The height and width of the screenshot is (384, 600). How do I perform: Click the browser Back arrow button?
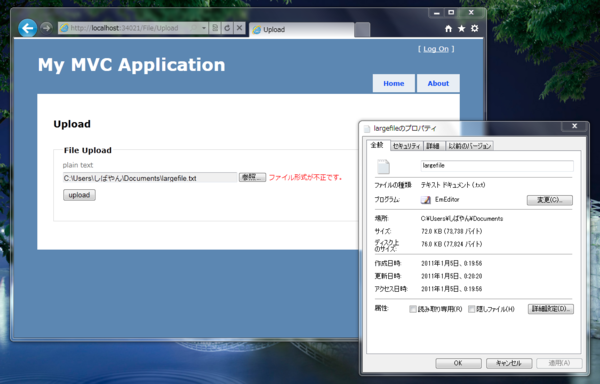(28, 28)
